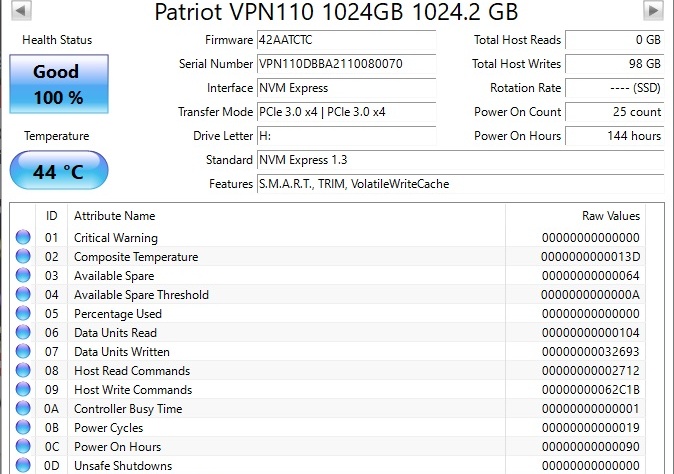Click status orb for Host Write Commands row

pyautogui.click(x=23, y=389)
